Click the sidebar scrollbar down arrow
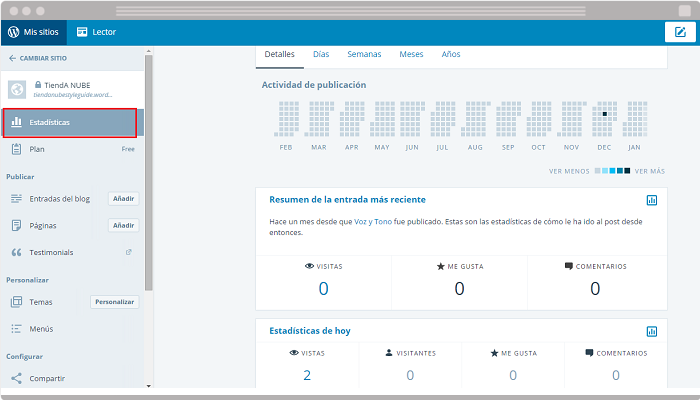The width and height of the screenshot is (700, 400). pyautogui.click(x=149, y=385)
